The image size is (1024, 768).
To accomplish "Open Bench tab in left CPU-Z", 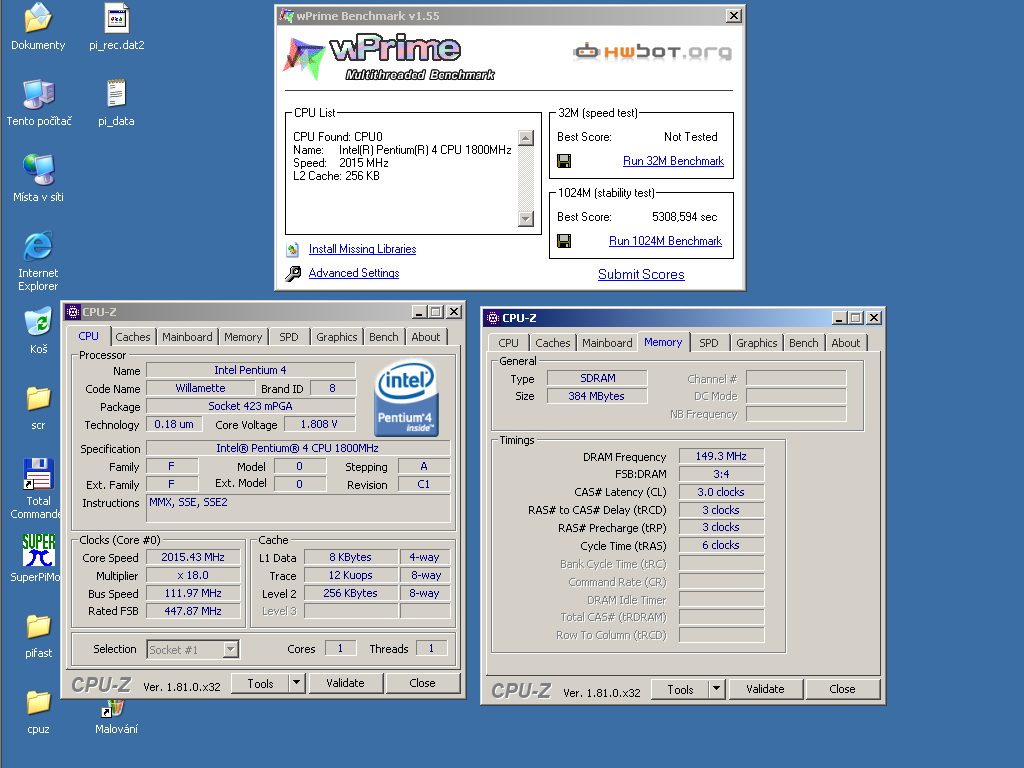I will [383, 337].
